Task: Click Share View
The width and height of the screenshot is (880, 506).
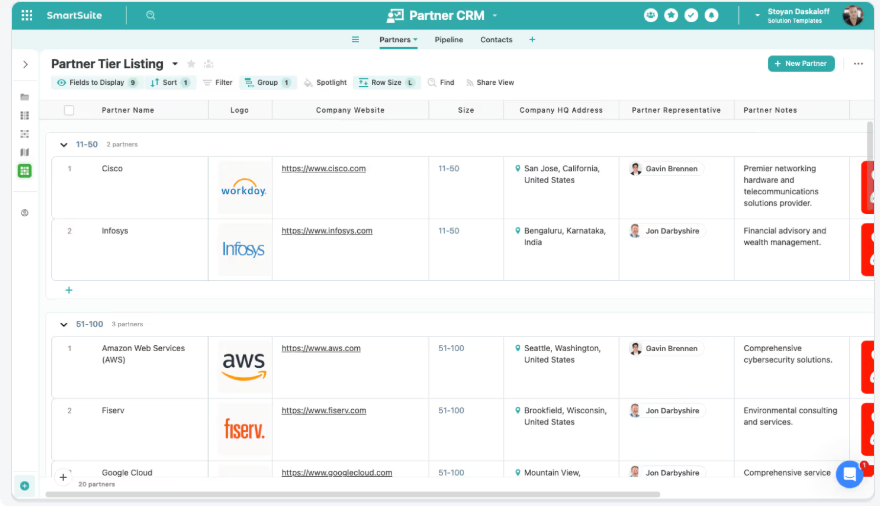Action: coord(490,82)
